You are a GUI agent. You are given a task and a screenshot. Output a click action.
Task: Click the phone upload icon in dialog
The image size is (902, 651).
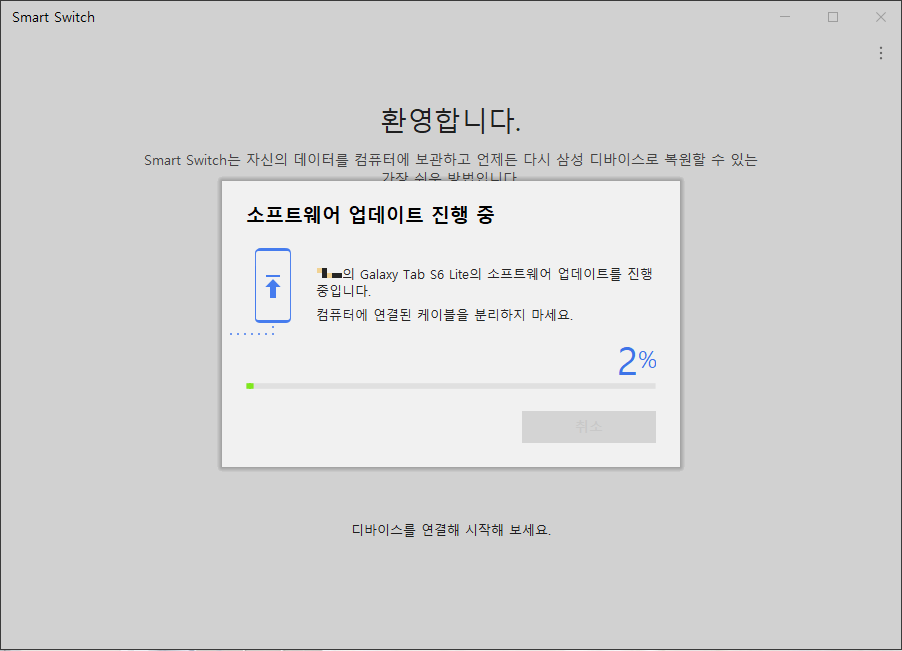coord(273,285)
